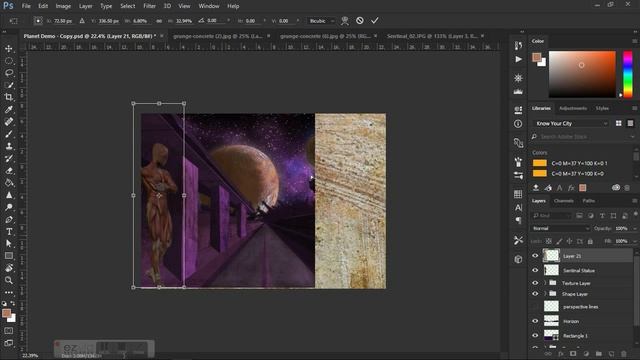640x360 pixels.
Task: Toggle lock transparent pixels in Layers panel
Action: (x=549, y=241)
